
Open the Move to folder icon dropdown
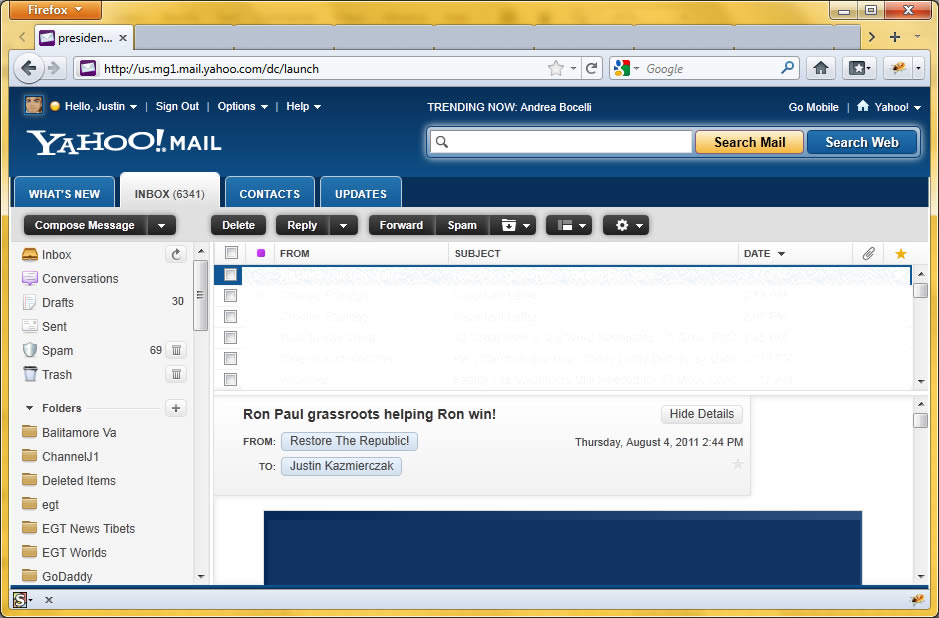click(513, 225)
